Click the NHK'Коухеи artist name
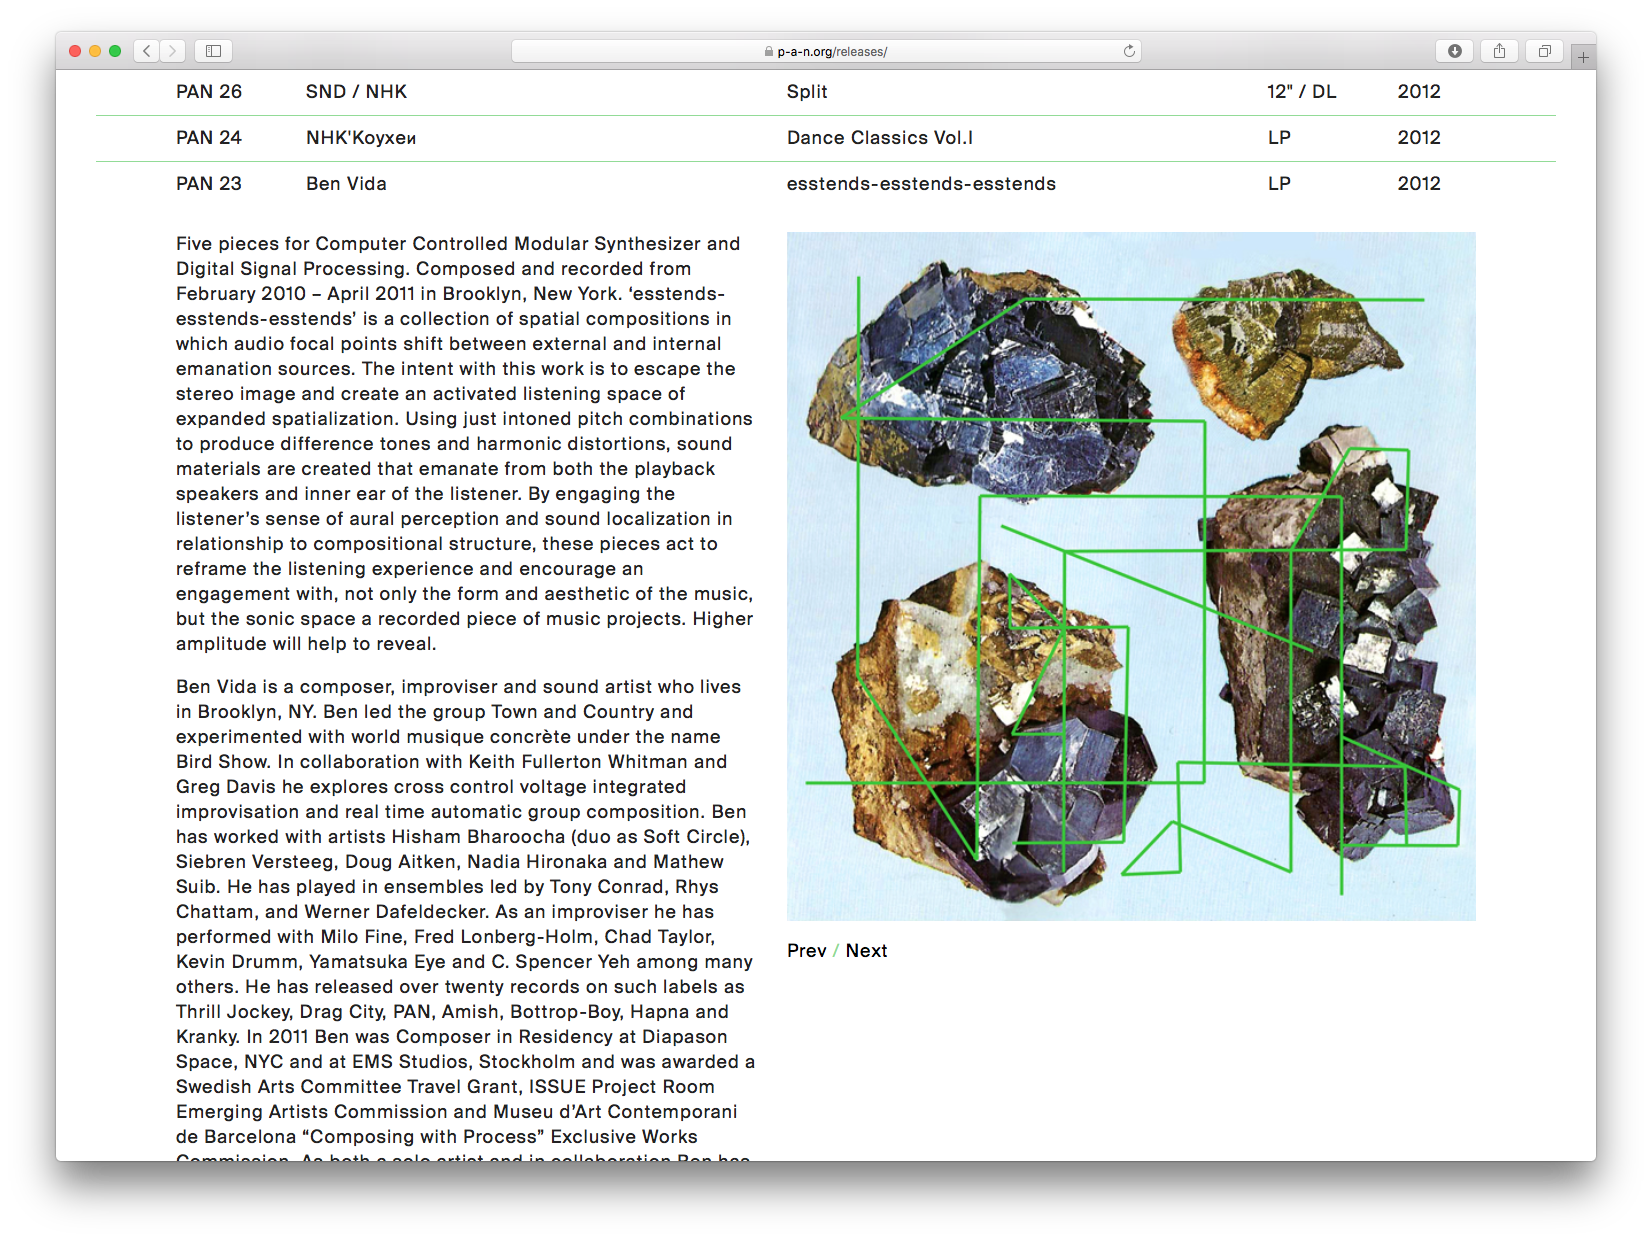Image resolution: width=1652 pixels, height=1241 pixels. 361,138
